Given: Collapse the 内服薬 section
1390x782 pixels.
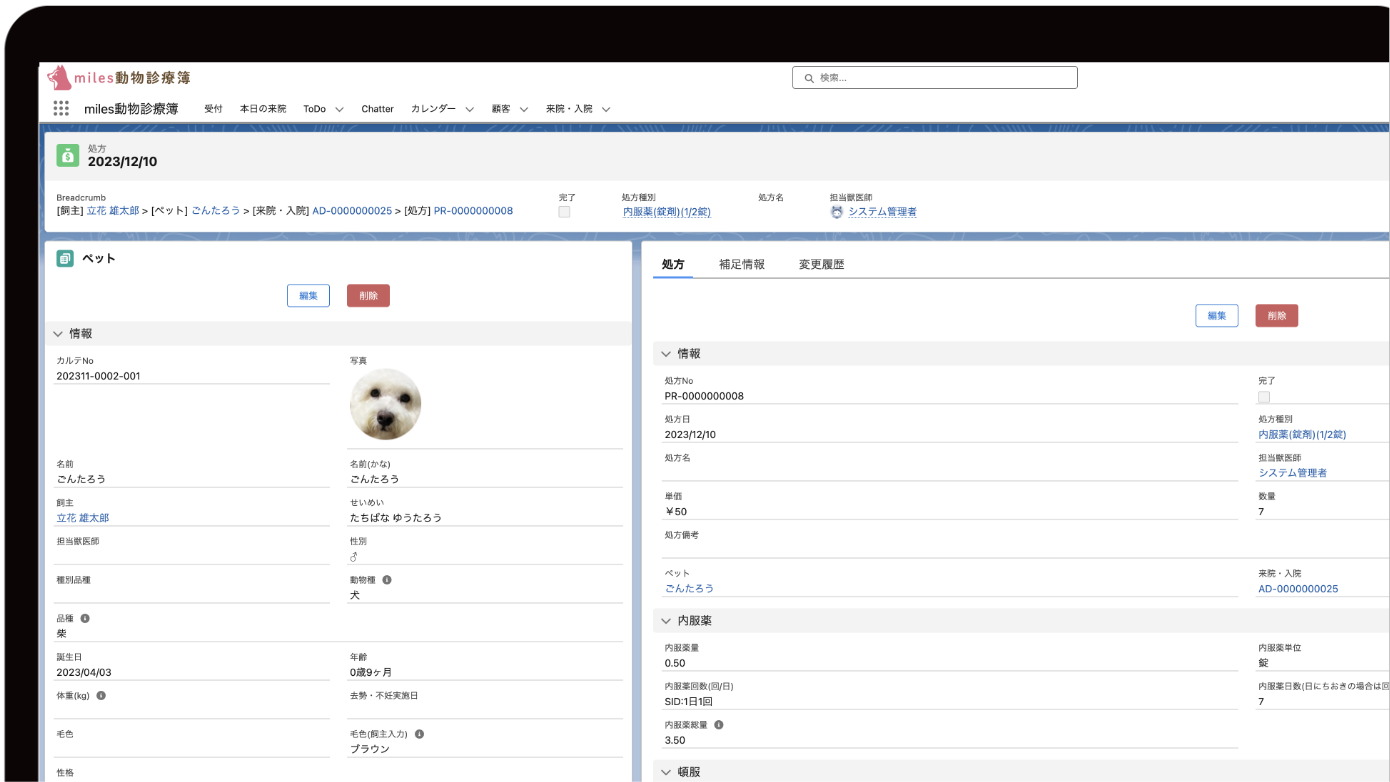Looking at the screenshot, I should click(x=665, y=621).
